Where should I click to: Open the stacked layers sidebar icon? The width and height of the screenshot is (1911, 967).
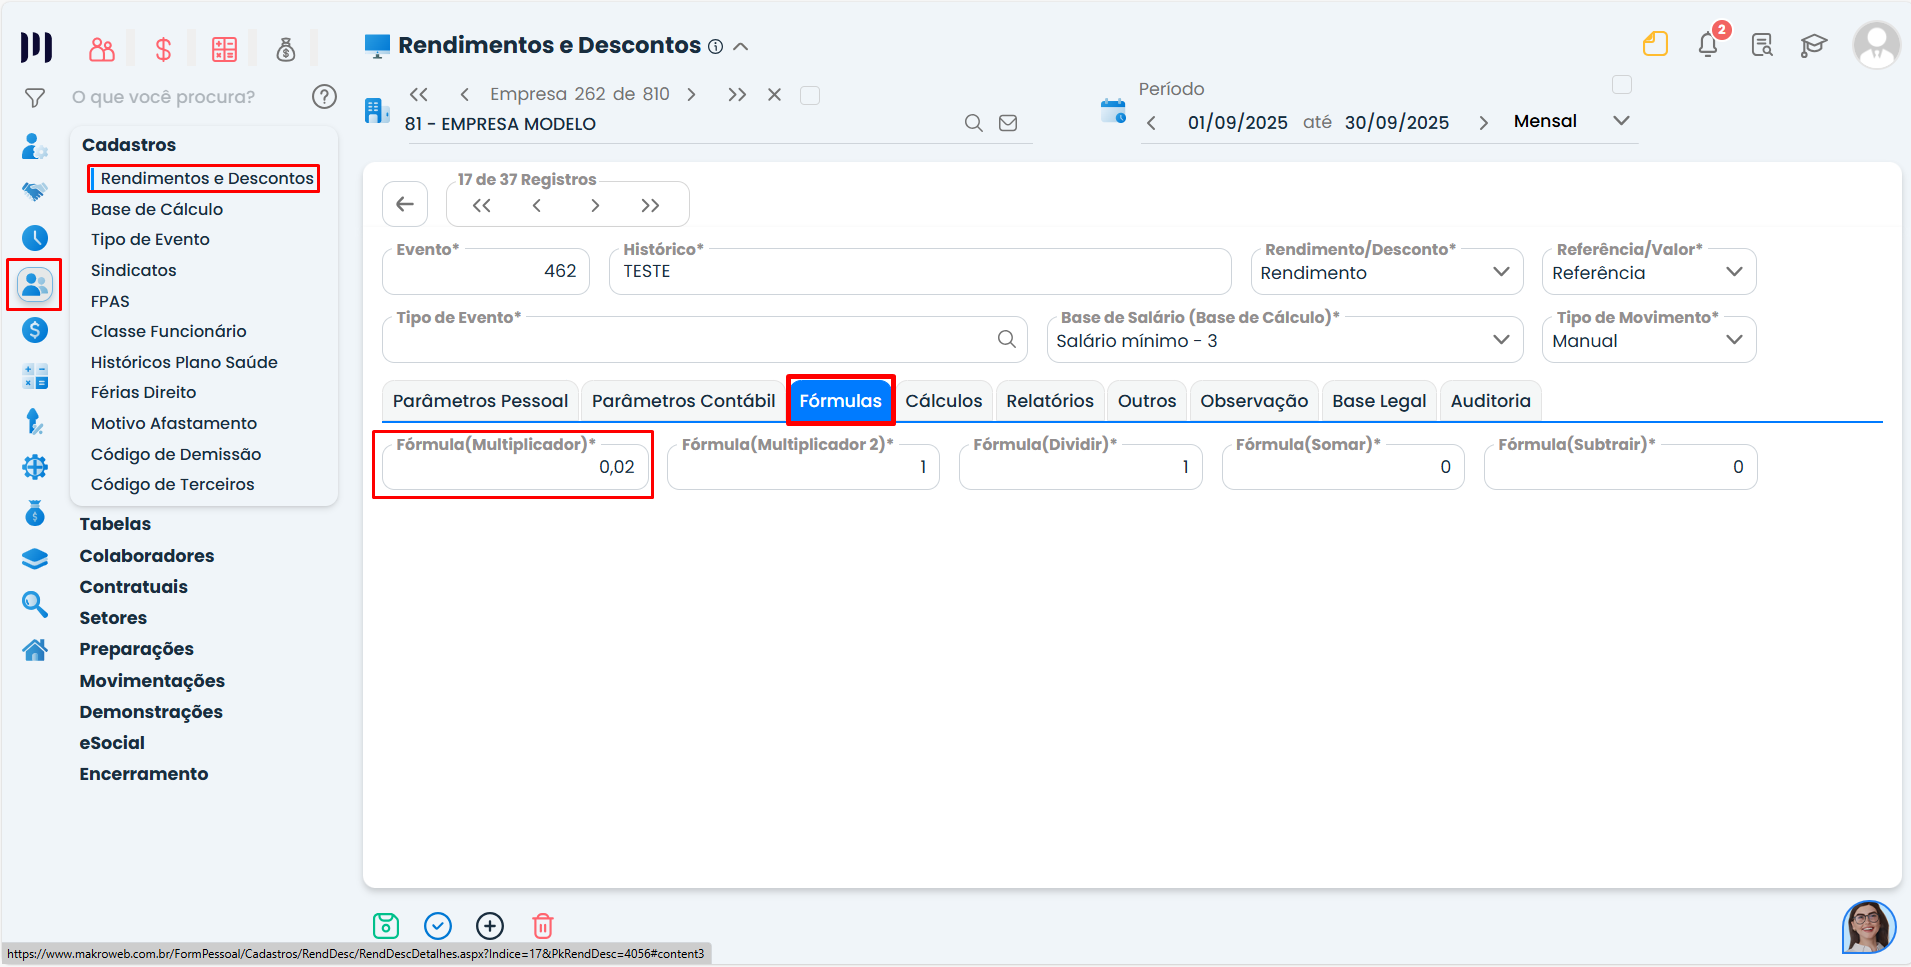point(35,558)
